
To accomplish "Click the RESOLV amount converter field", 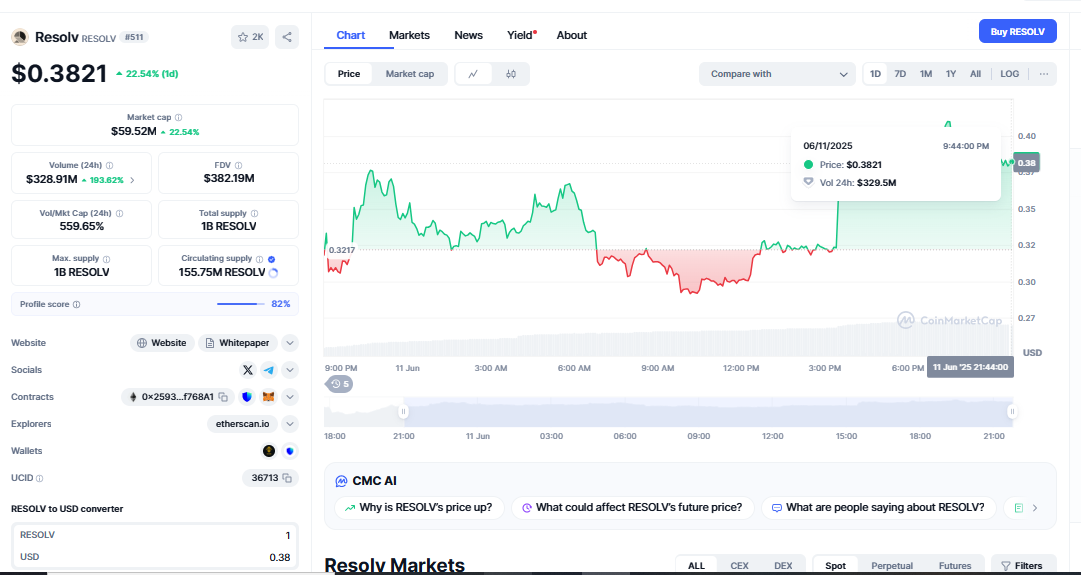I will [x=155, y=535].
